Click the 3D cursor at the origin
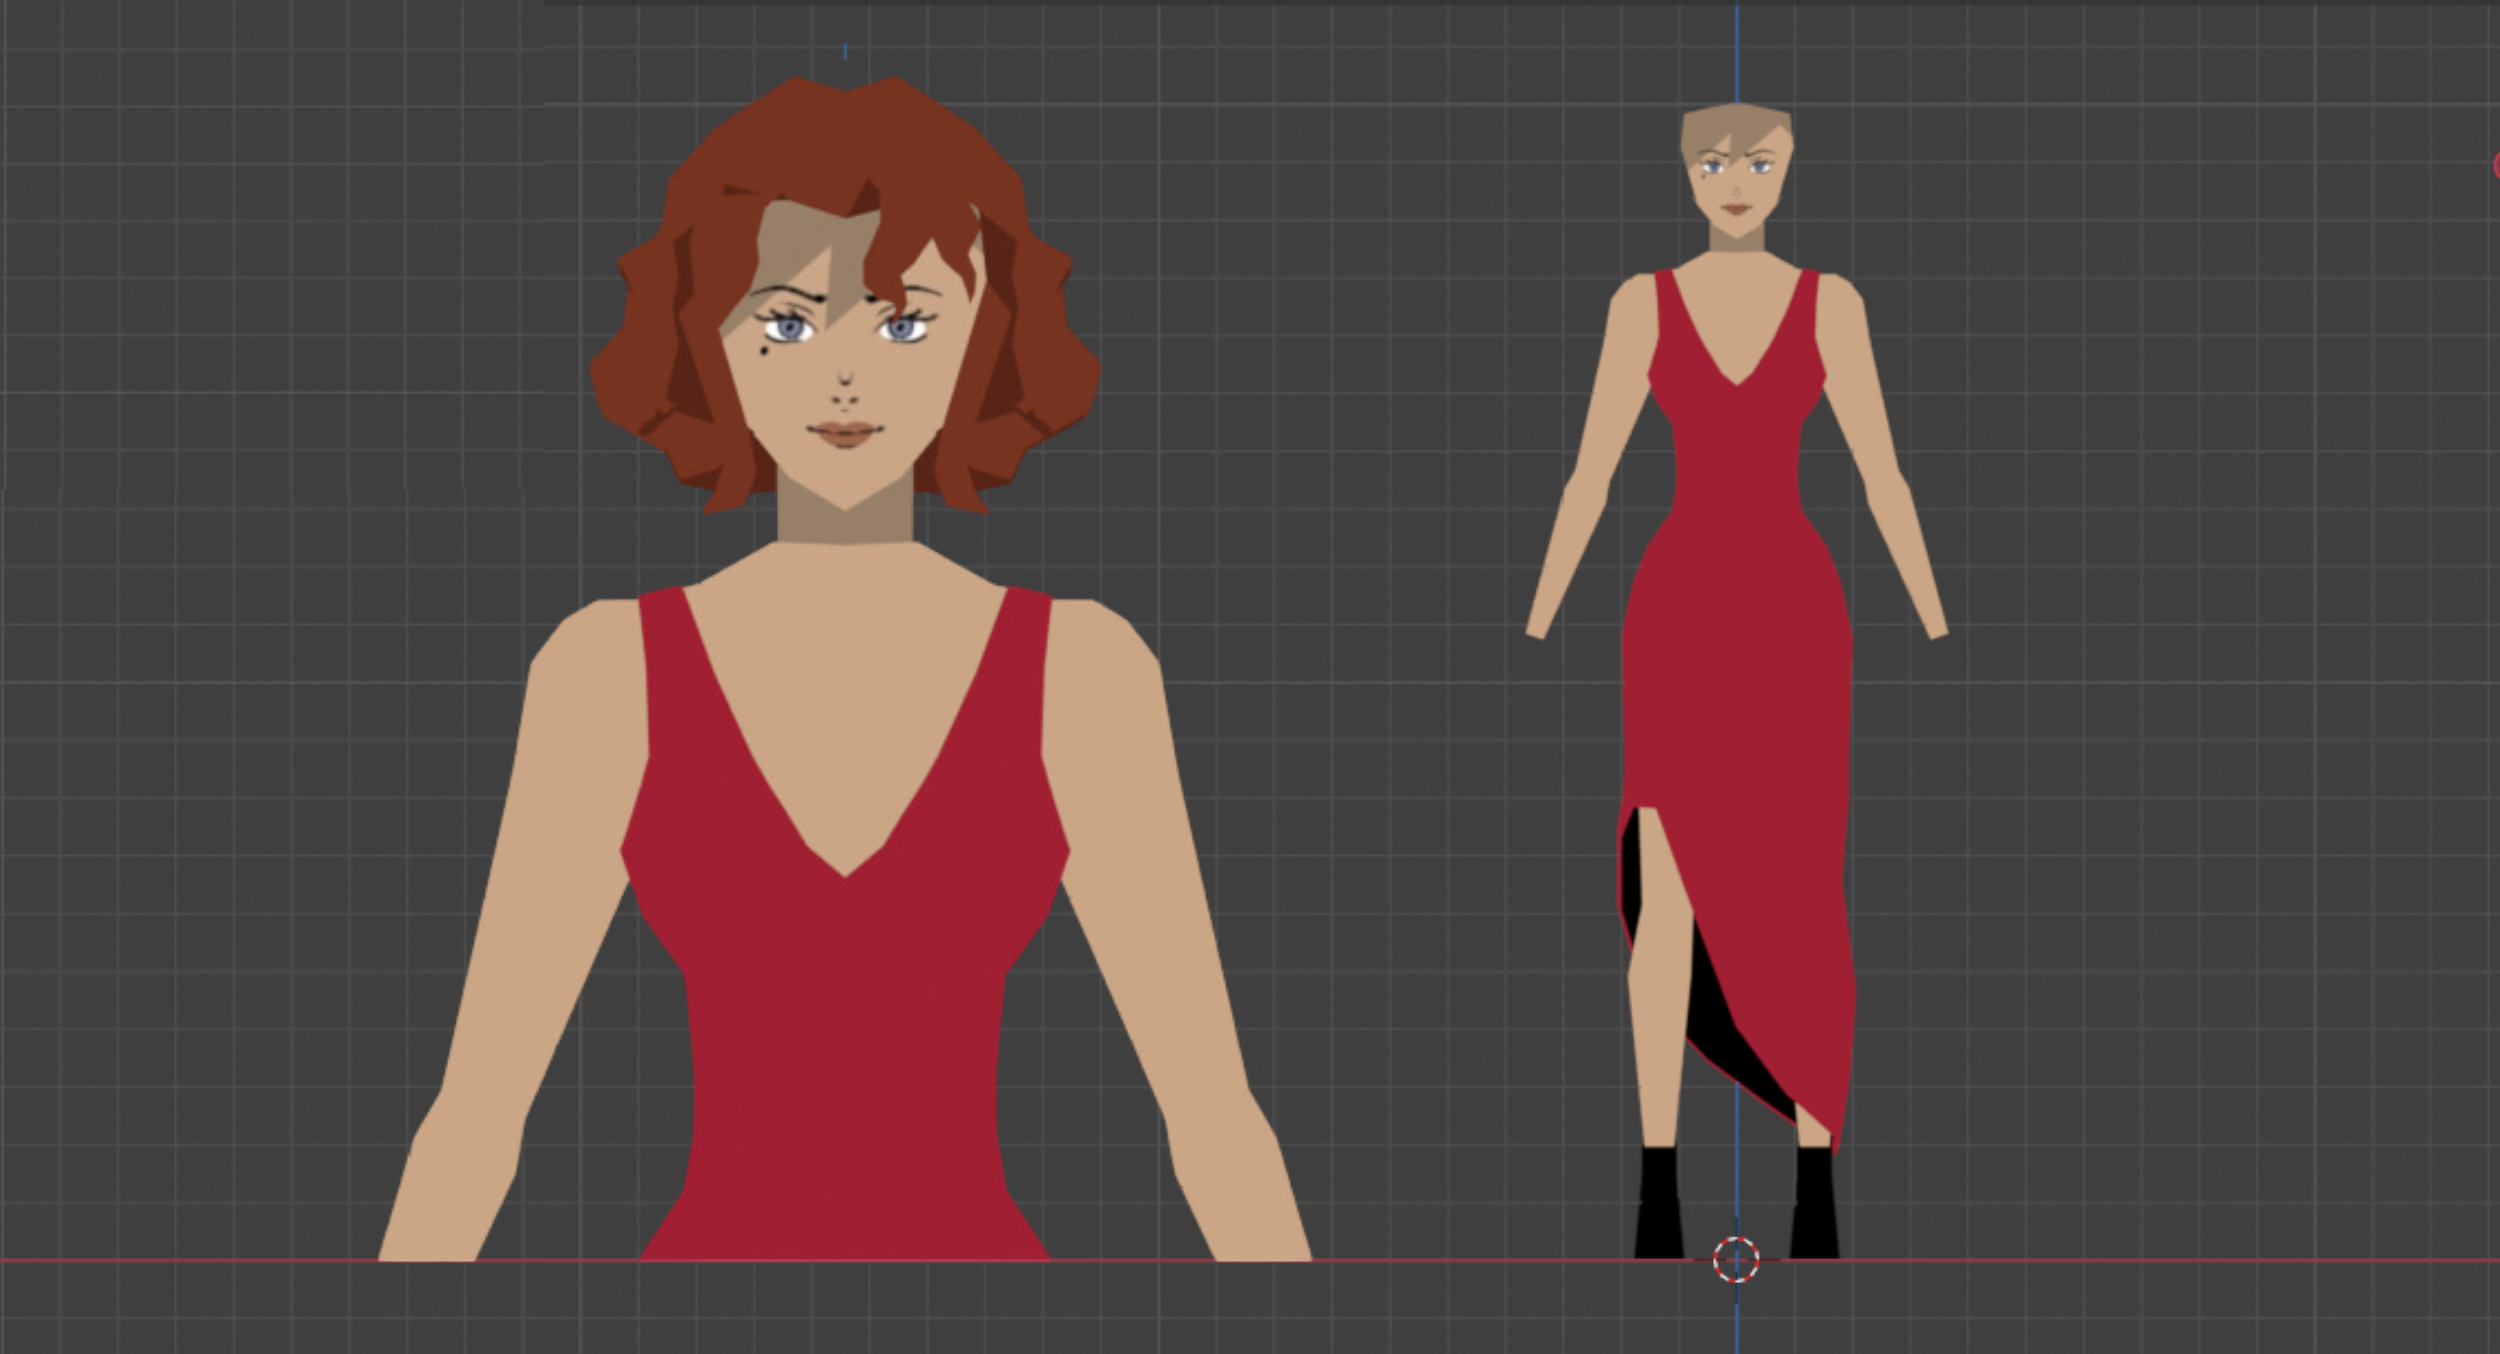This screenshot has width=2500, height=1354. (x=1736, y=1259)
